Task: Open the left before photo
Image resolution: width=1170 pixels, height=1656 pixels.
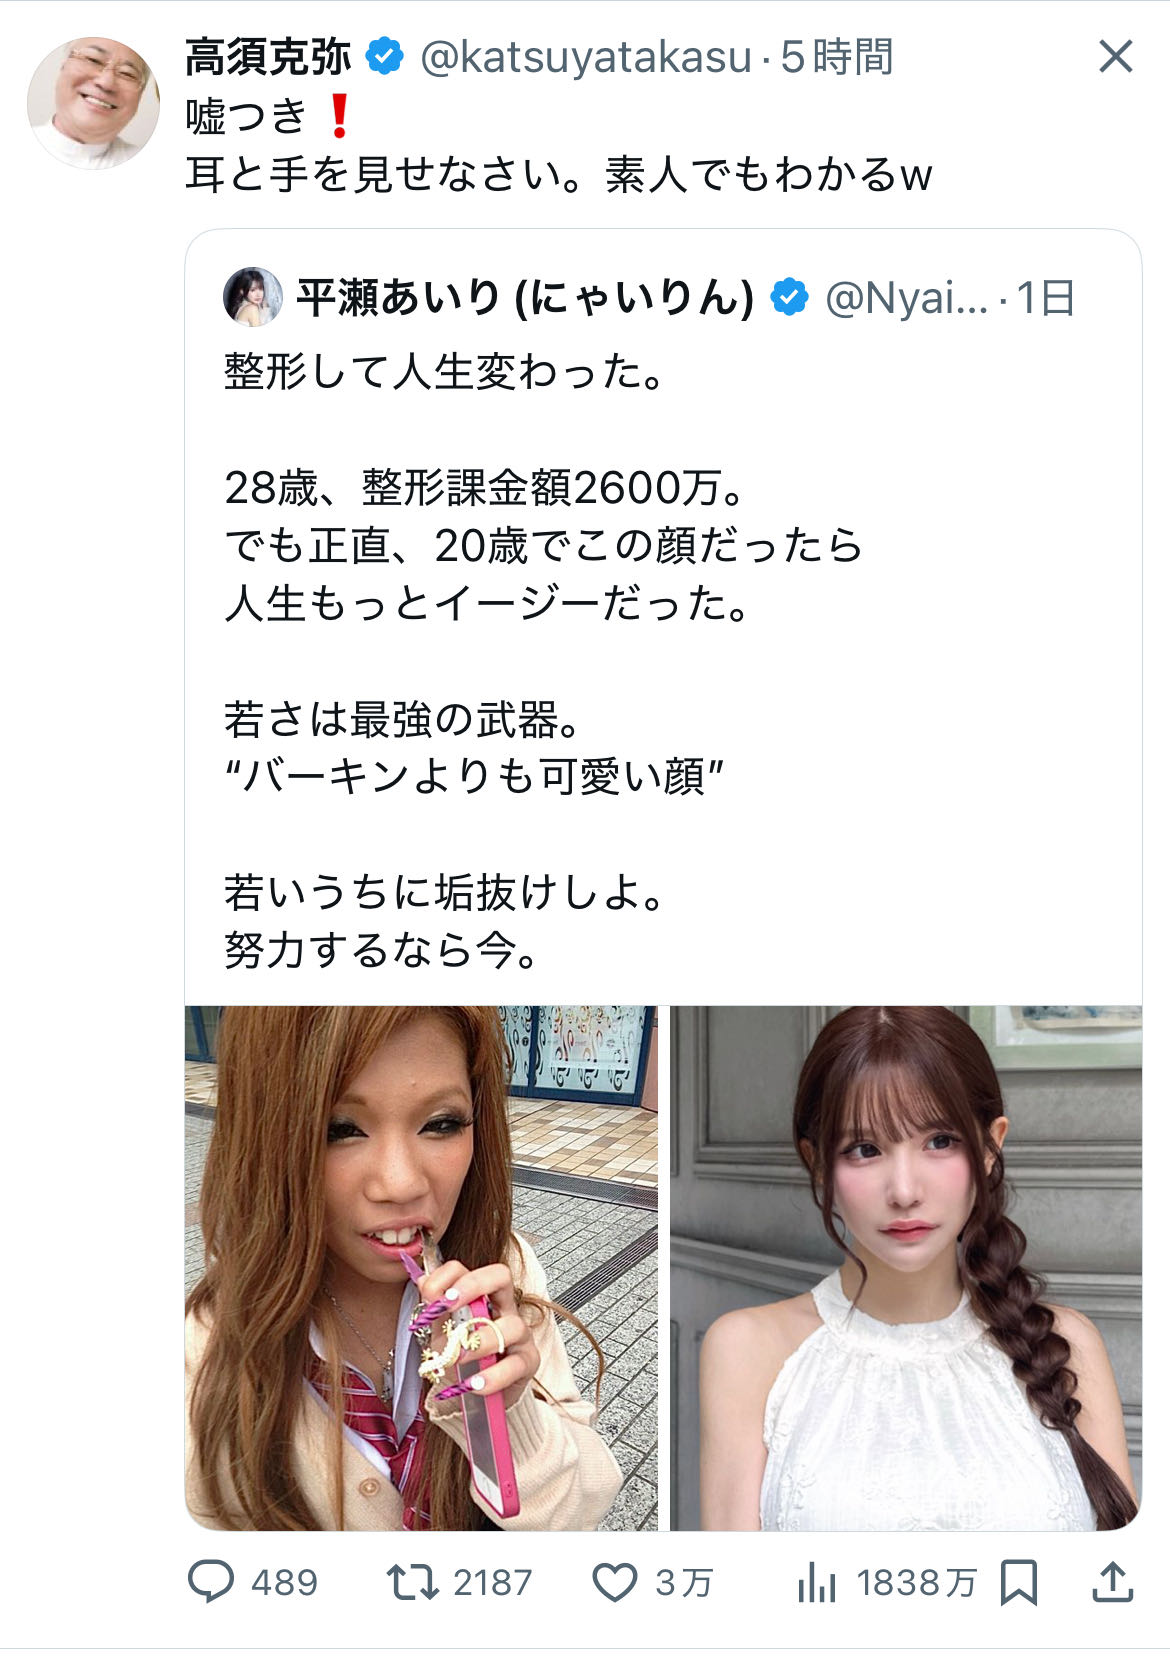Action: click(421, 1267)
